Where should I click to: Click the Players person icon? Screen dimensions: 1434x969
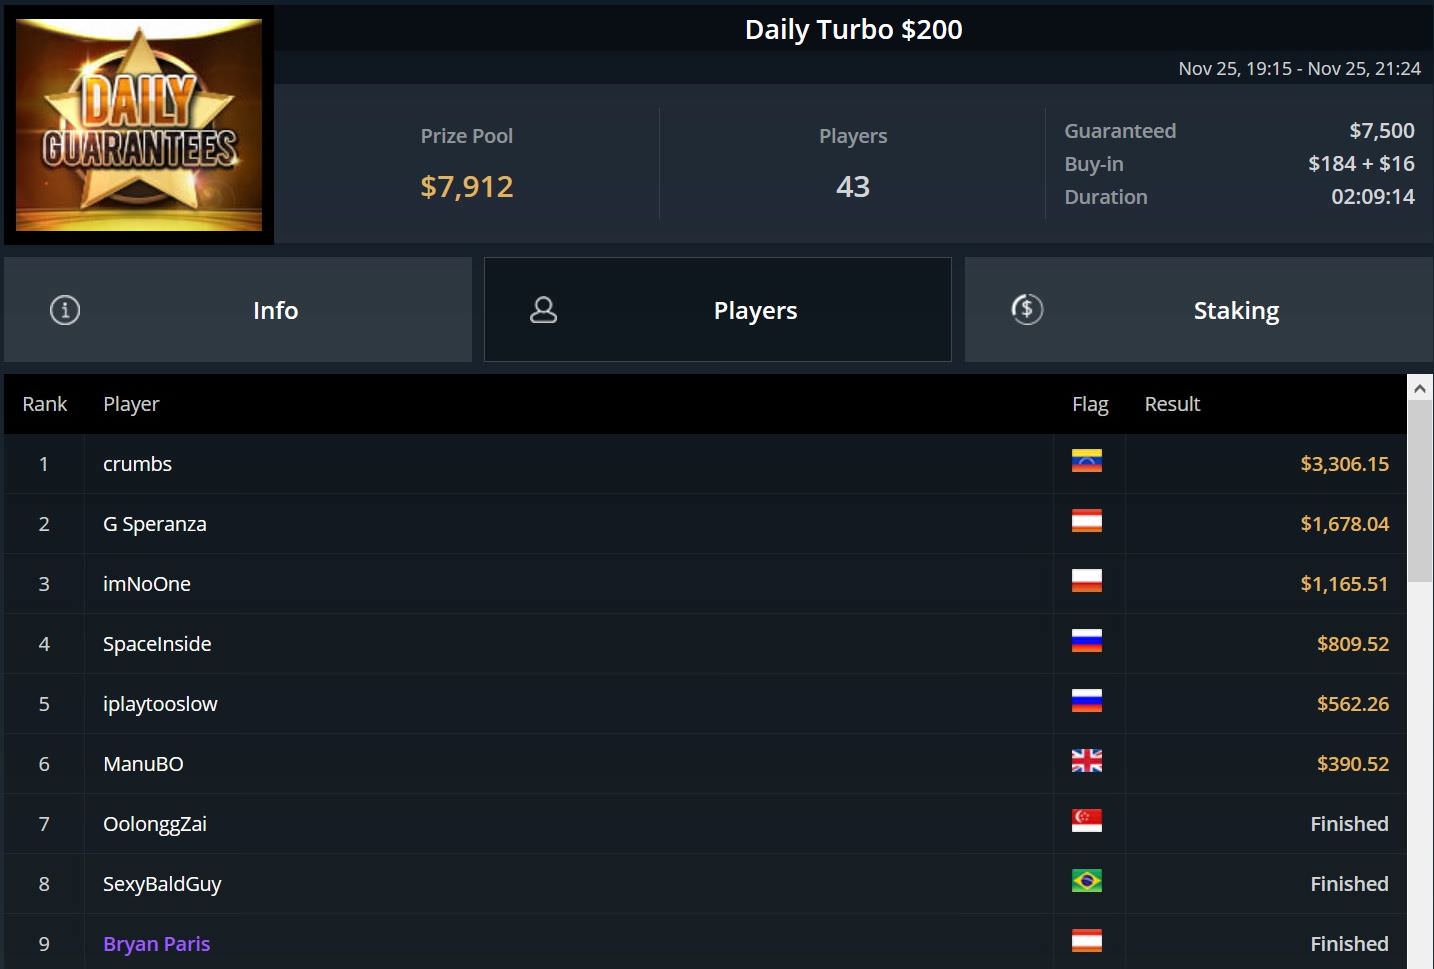(x=543, y=310)
